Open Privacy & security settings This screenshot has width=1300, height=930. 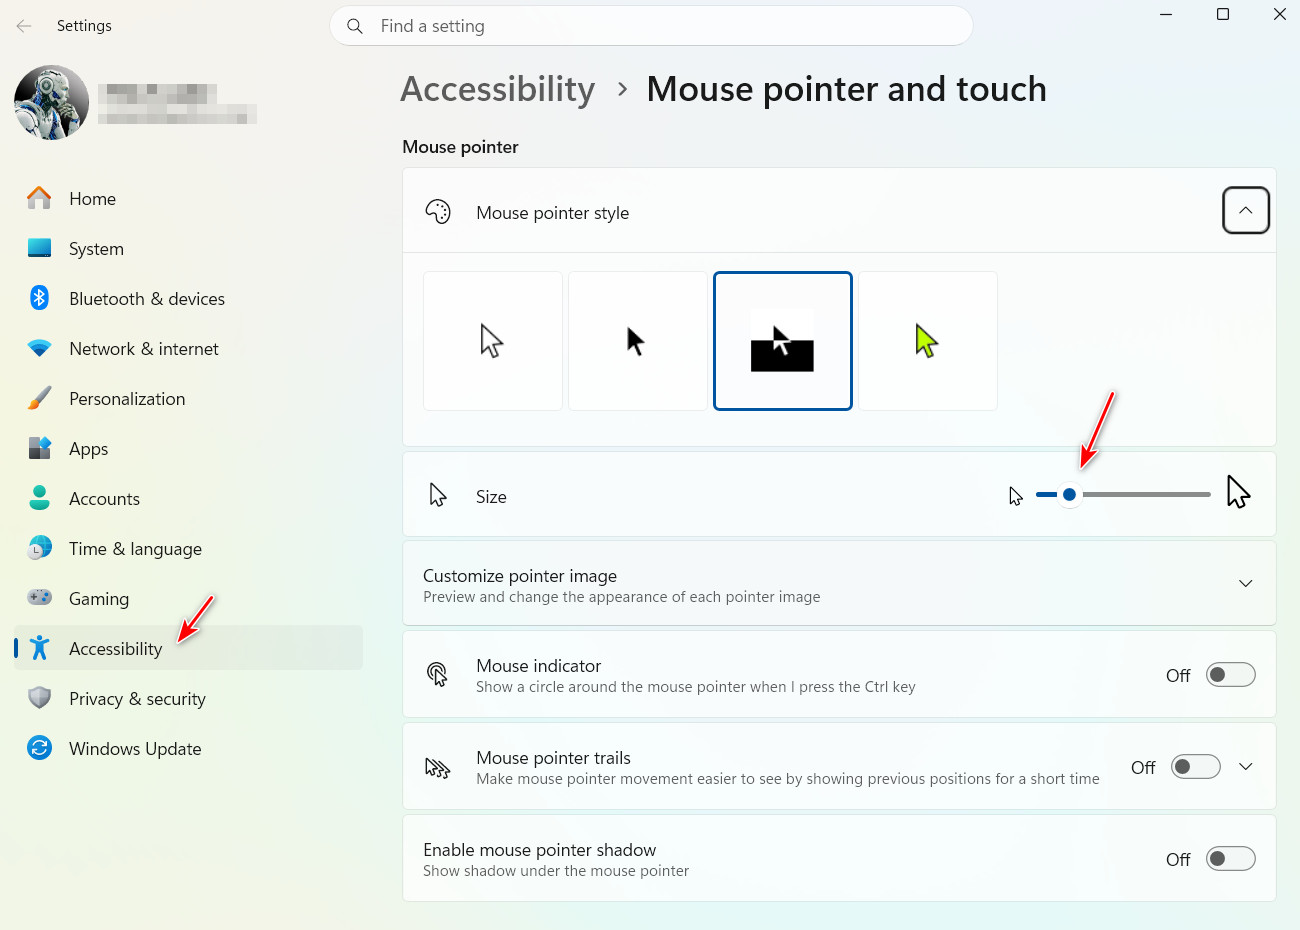tap(188, 698)
